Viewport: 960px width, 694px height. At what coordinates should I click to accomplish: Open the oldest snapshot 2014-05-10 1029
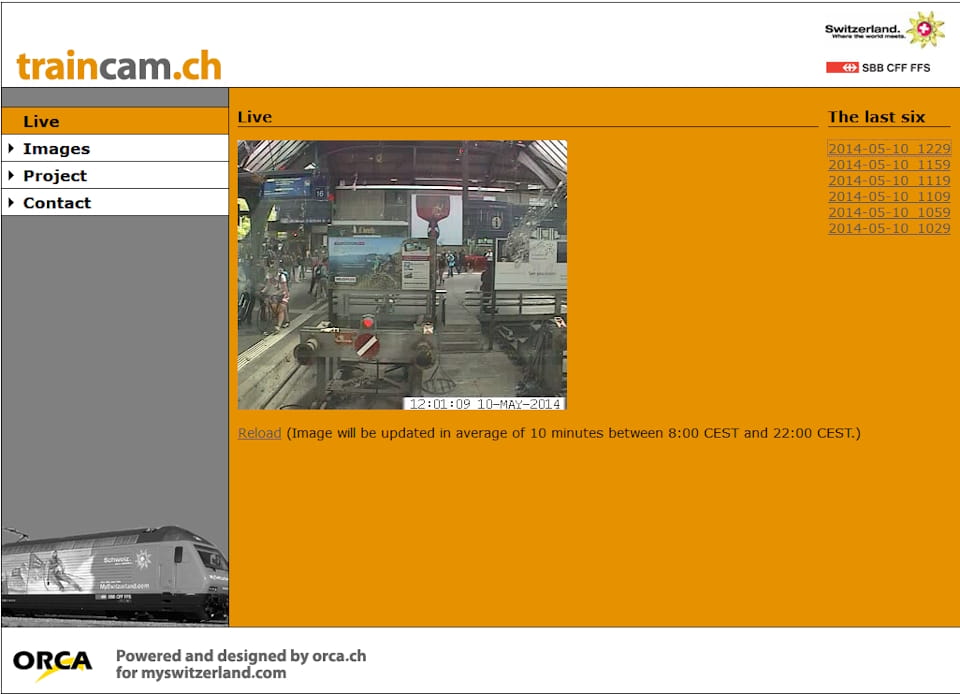click(889, 229)
